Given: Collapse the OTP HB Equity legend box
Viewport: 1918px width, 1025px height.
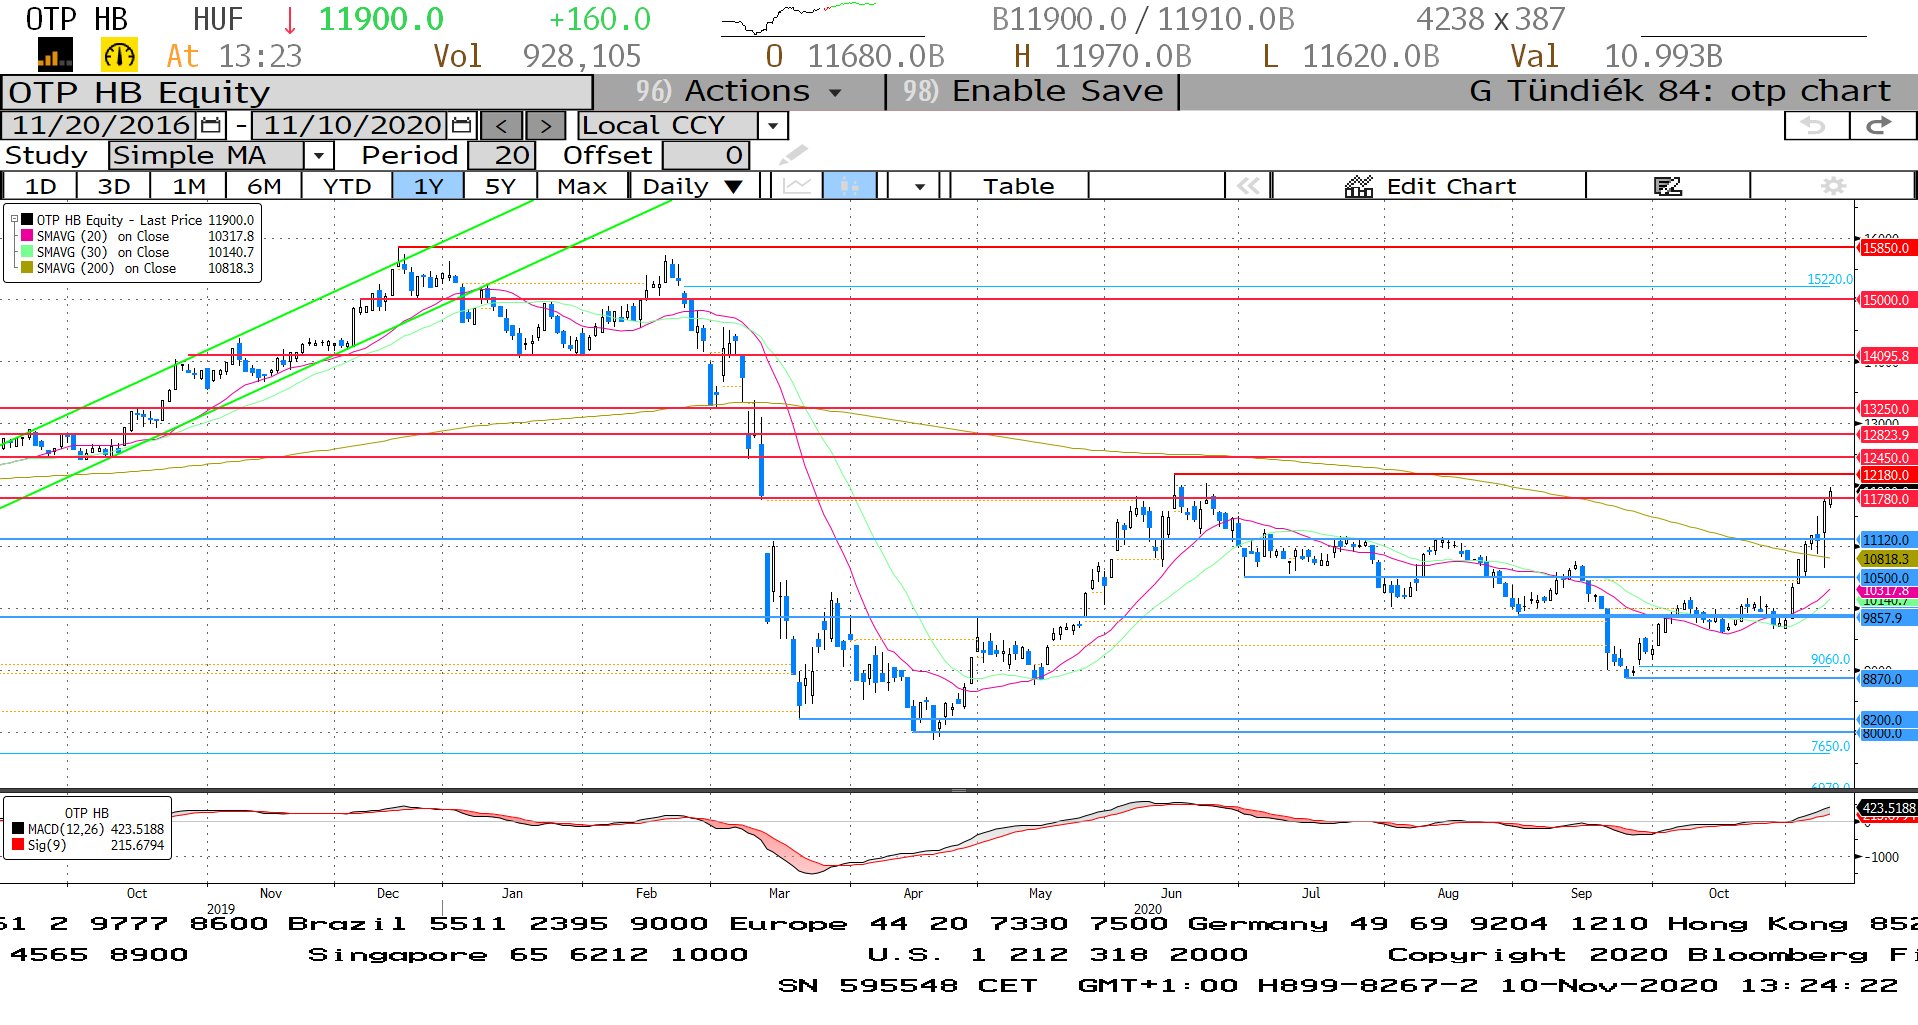Looking at the screenshot, I should pos(14,220).
